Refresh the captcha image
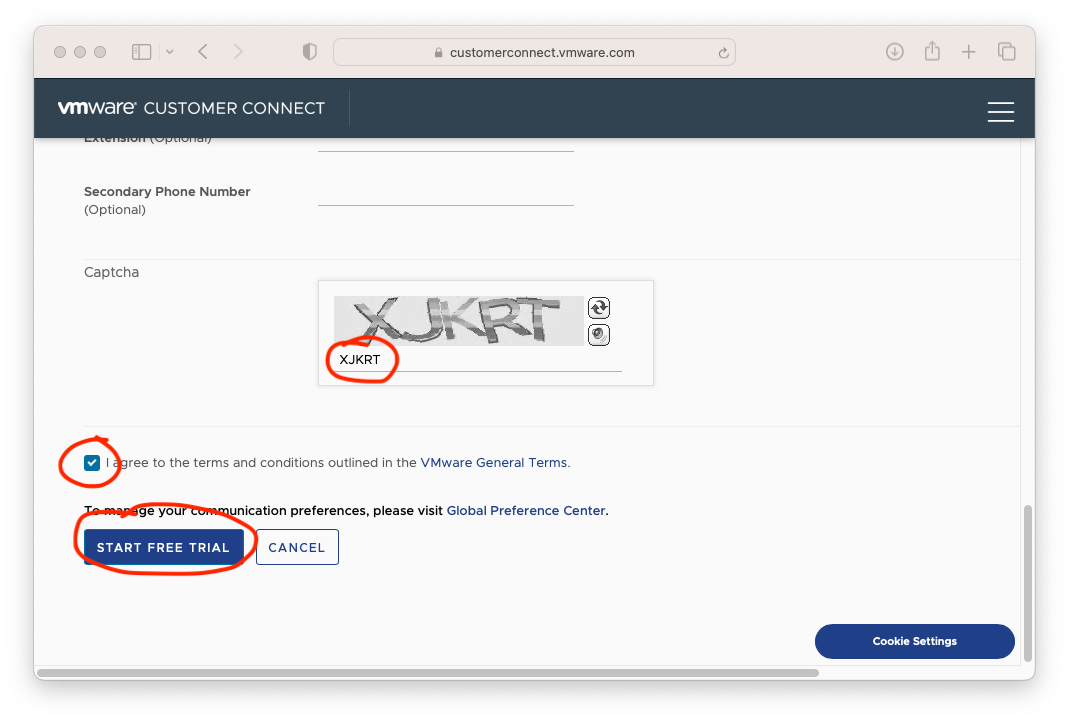 598,308
